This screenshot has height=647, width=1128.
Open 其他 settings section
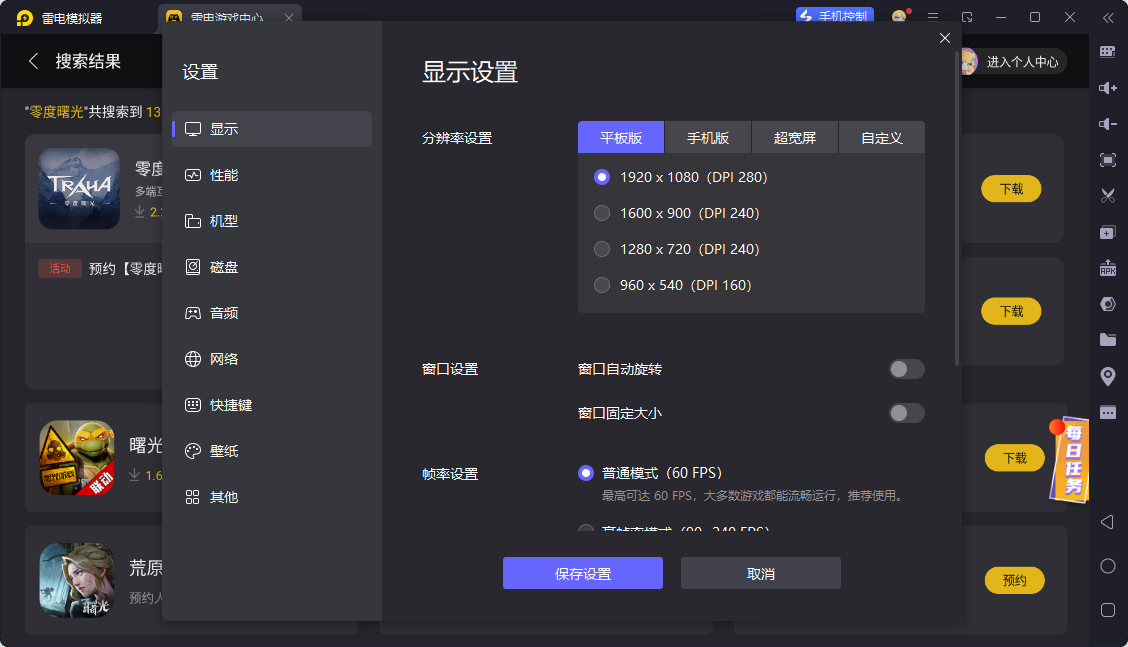pos(272,497)
